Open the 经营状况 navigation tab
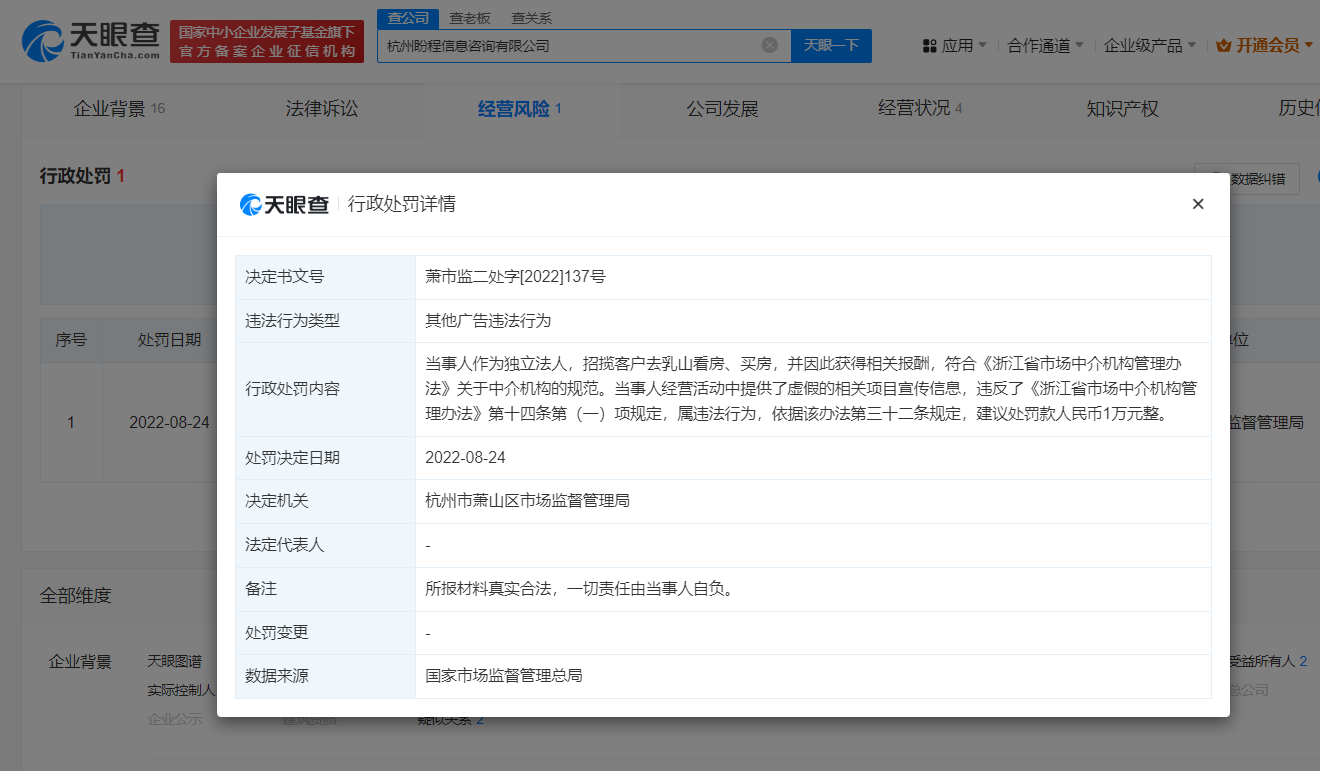The width and height of the screenshot is (1320, 771). click(914, 109)
